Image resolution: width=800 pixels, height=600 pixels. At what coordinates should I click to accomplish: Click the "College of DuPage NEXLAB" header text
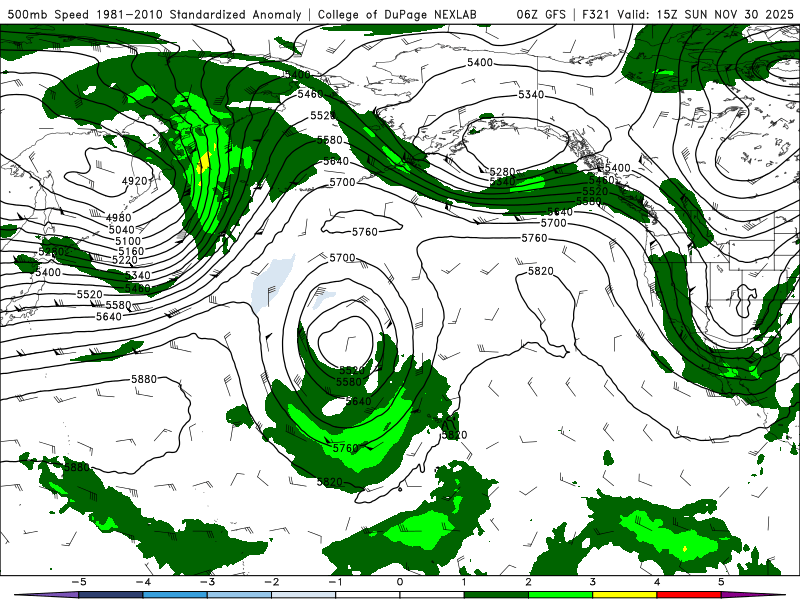397,14
